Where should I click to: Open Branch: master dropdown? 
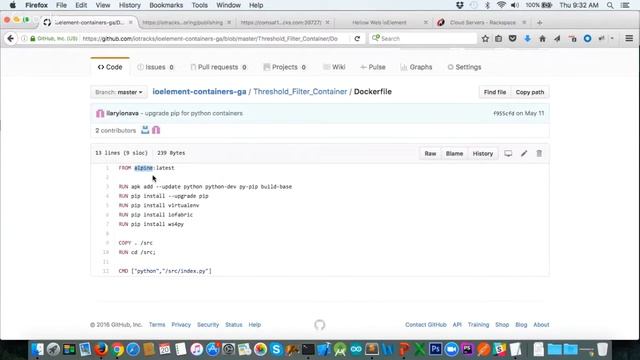[x=118, y=92]
